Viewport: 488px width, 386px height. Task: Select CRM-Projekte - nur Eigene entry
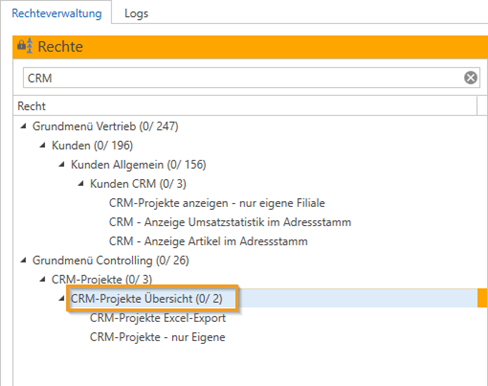point(157,337)
